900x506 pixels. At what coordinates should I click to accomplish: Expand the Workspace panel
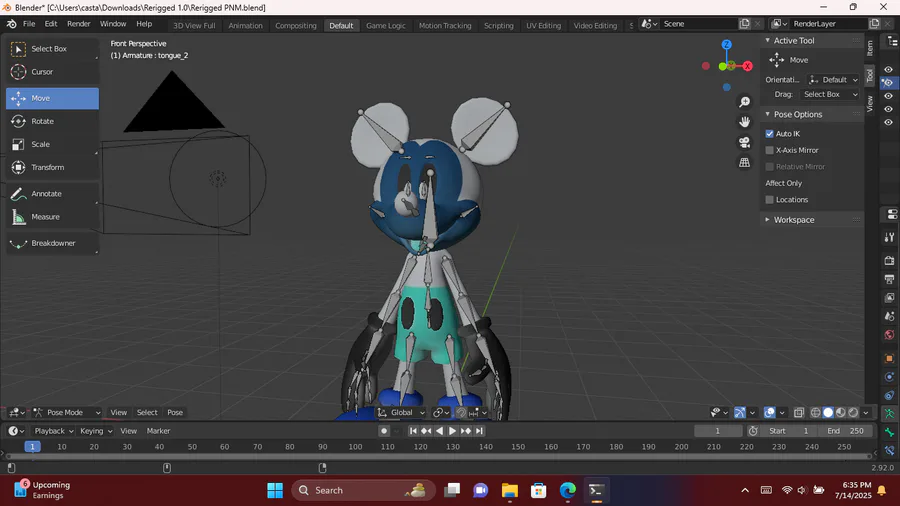pos(767,220)
